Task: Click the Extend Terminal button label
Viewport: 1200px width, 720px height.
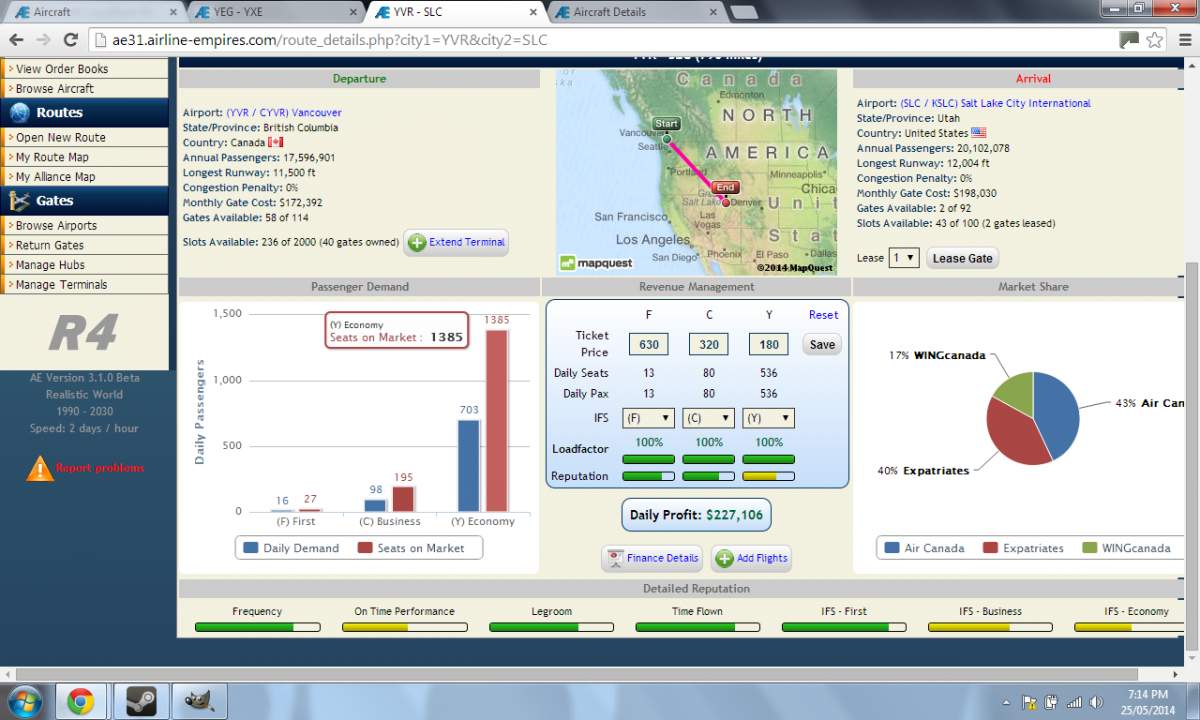Action: (467, 242)
